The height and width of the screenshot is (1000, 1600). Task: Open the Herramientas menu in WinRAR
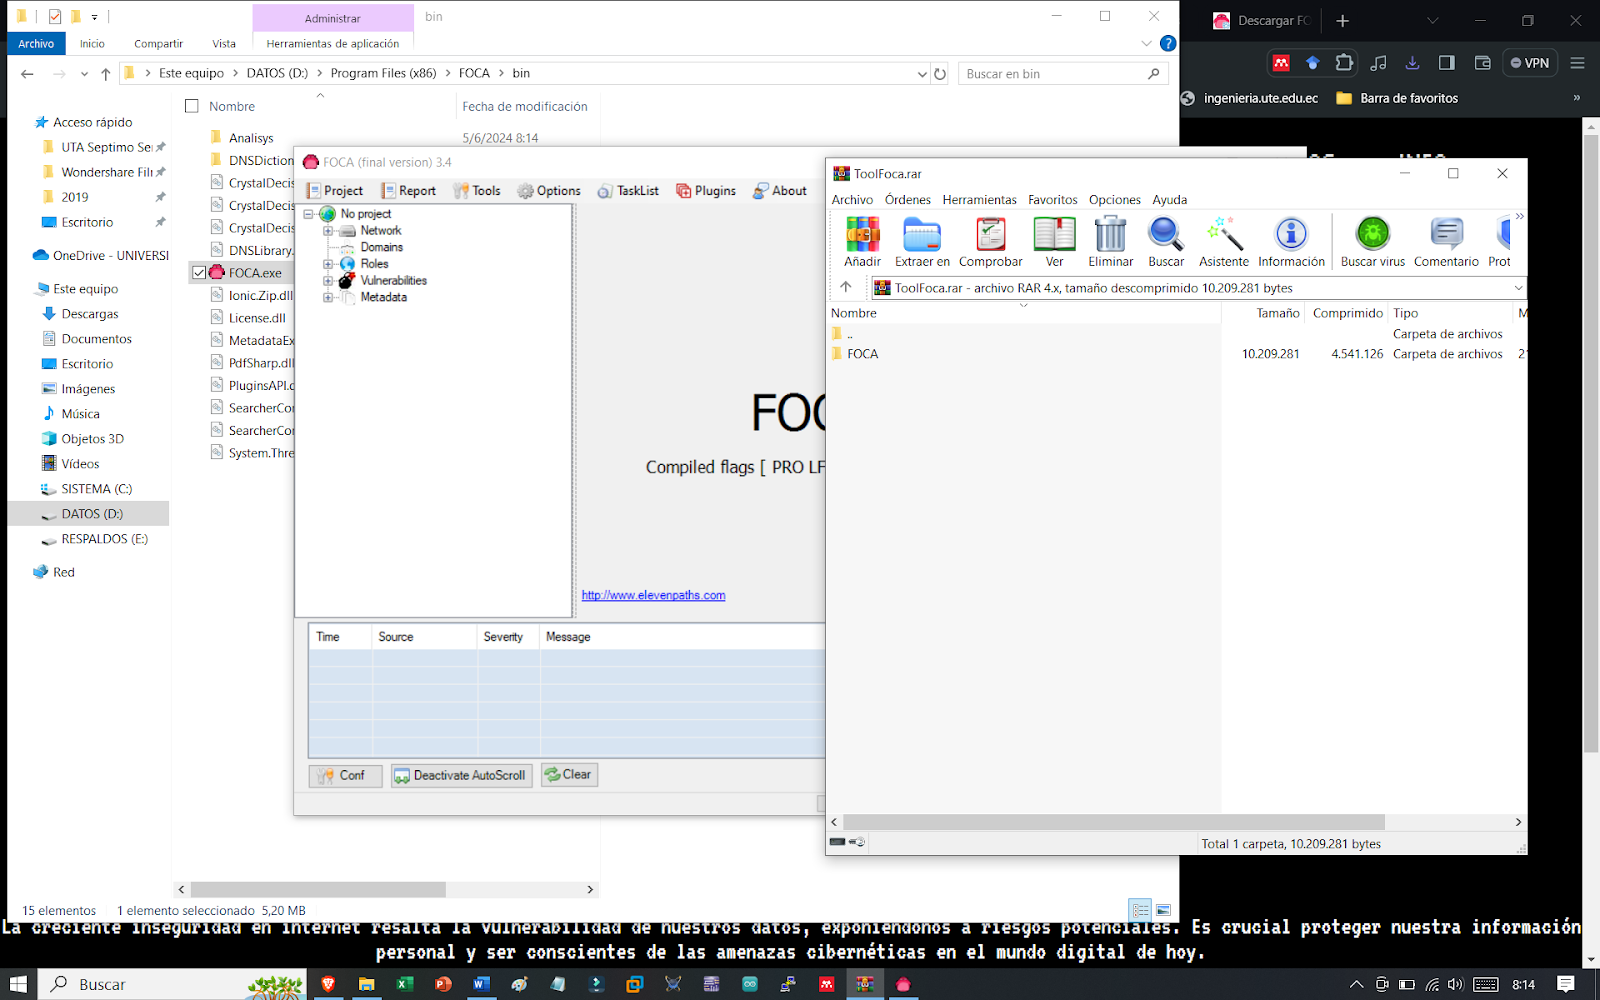(979, 199)
